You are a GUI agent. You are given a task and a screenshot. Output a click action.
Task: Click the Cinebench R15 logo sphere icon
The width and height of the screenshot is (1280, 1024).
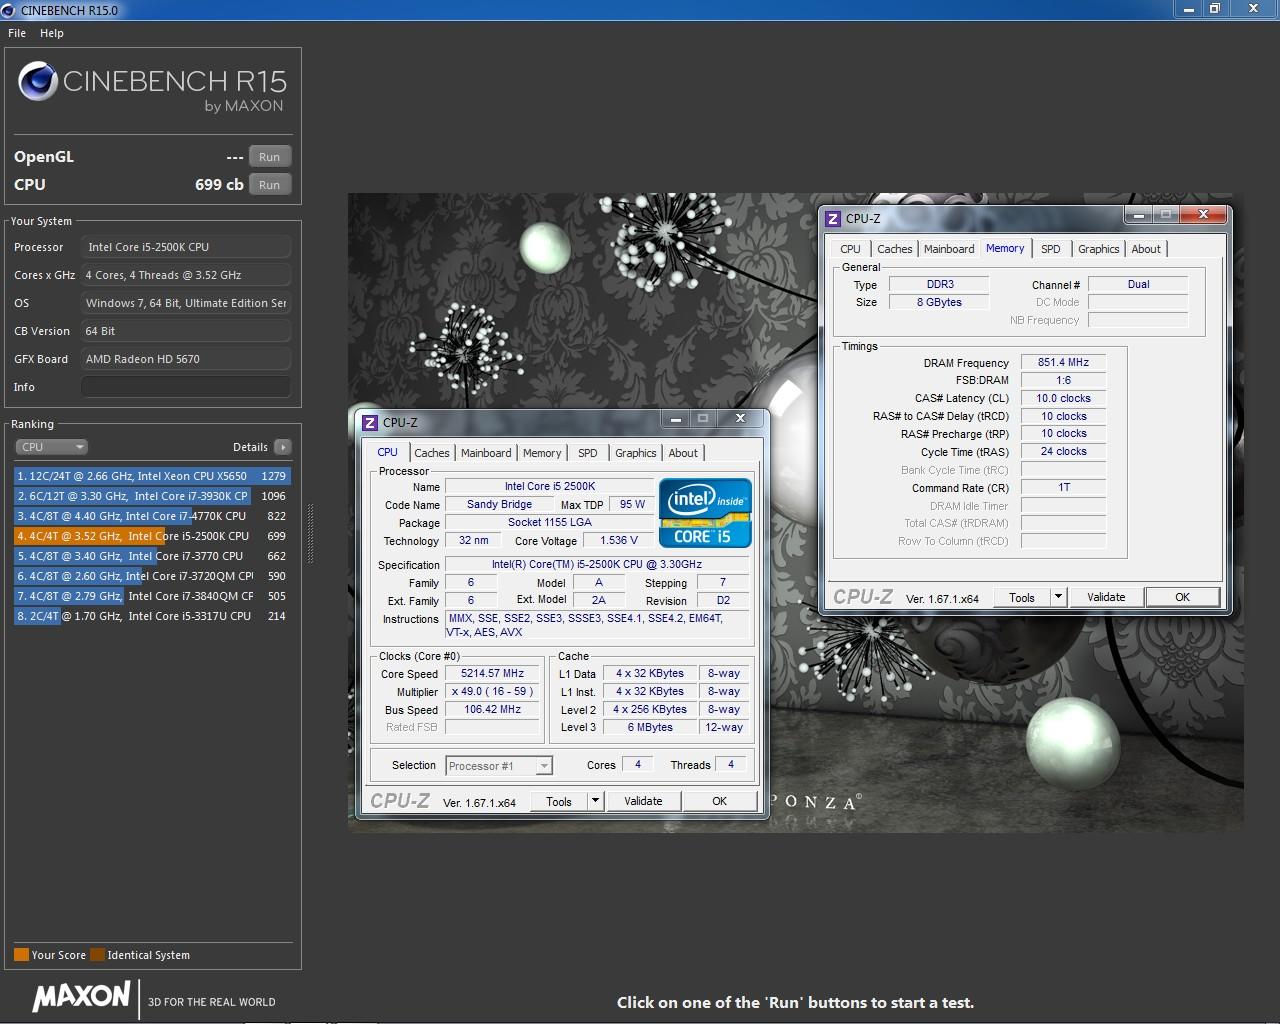click(38, 82)
